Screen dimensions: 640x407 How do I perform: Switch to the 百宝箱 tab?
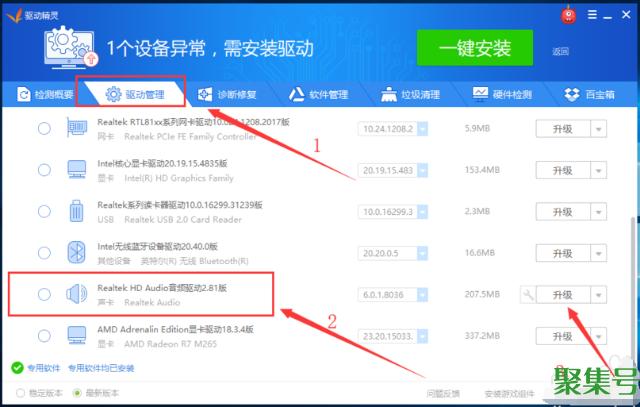pyautogui.click(x=589, y=95)
